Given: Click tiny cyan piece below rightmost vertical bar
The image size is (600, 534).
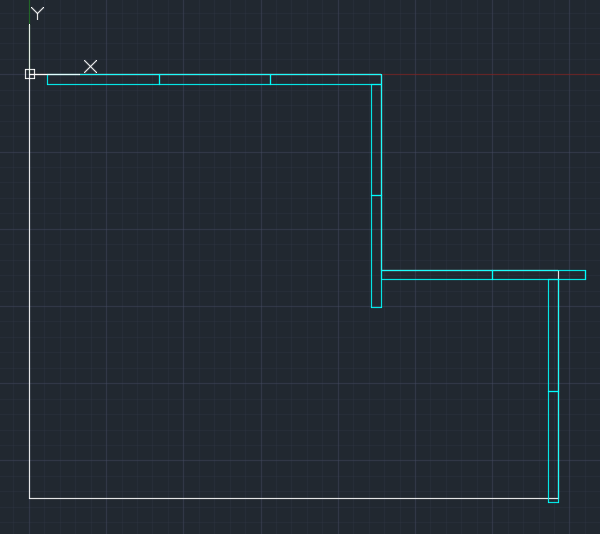Looking at the screenshot, I should (553, 500).
